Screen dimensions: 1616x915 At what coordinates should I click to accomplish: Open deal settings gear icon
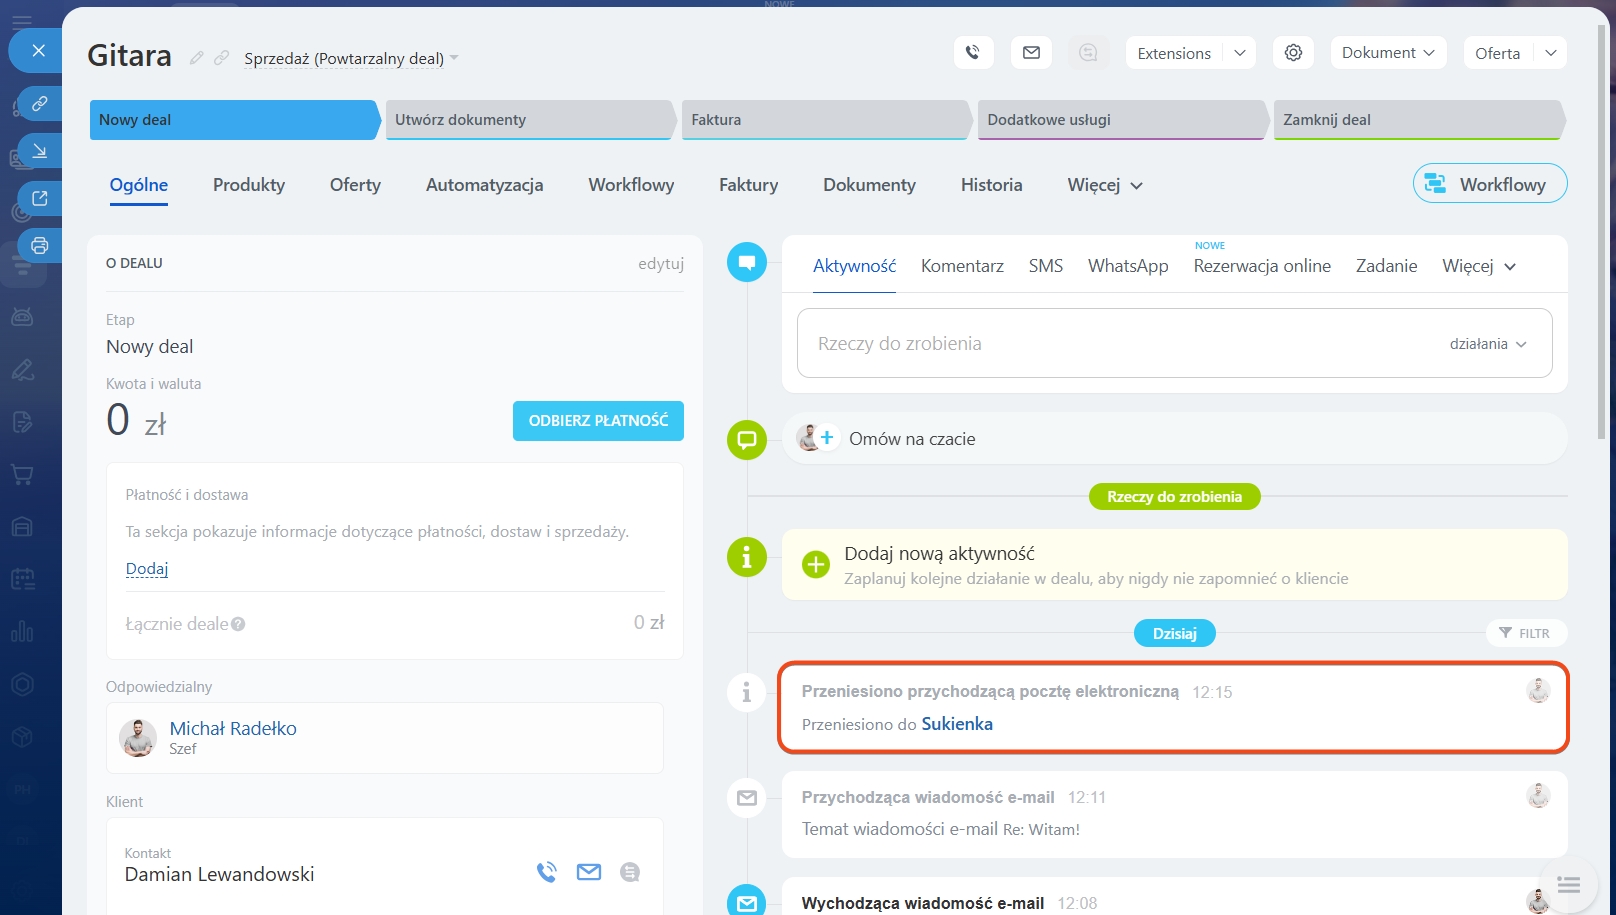(1293, 53)
